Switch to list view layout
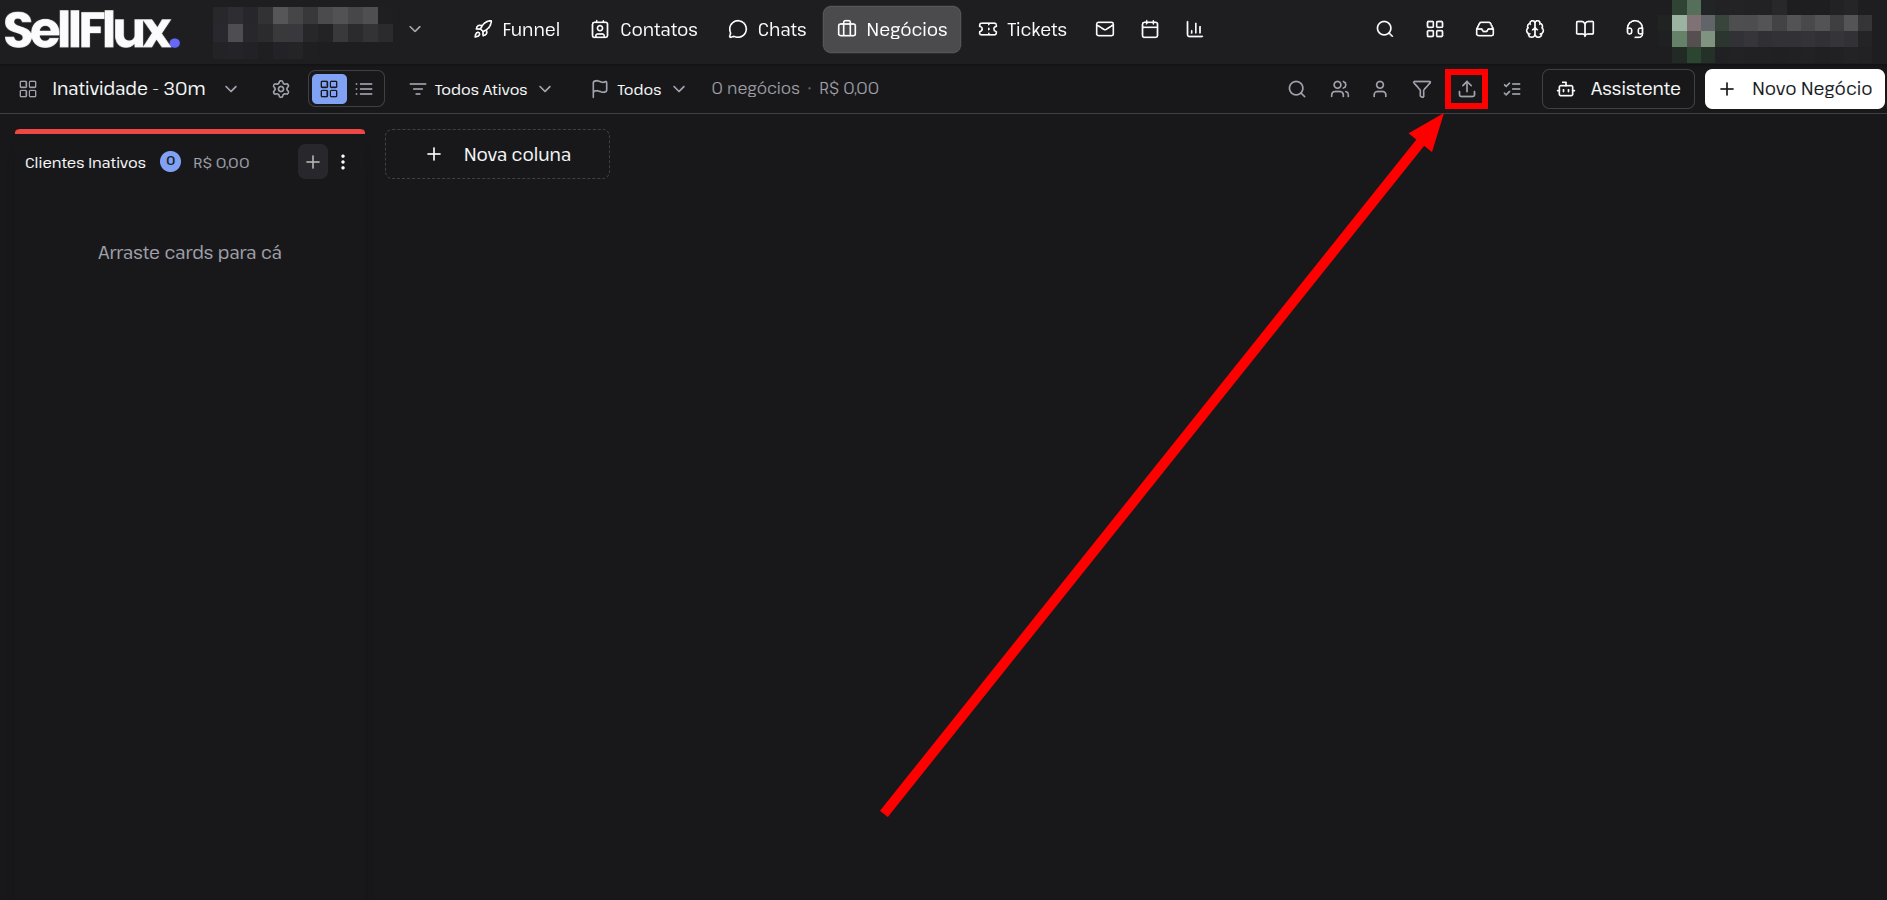Viewport: 1887px width, 900px height. (364, 89)
